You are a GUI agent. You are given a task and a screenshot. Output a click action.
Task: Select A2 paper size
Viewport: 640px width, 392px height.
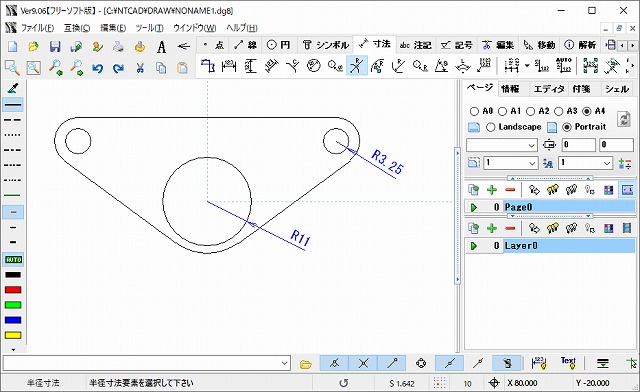point(531,111)
